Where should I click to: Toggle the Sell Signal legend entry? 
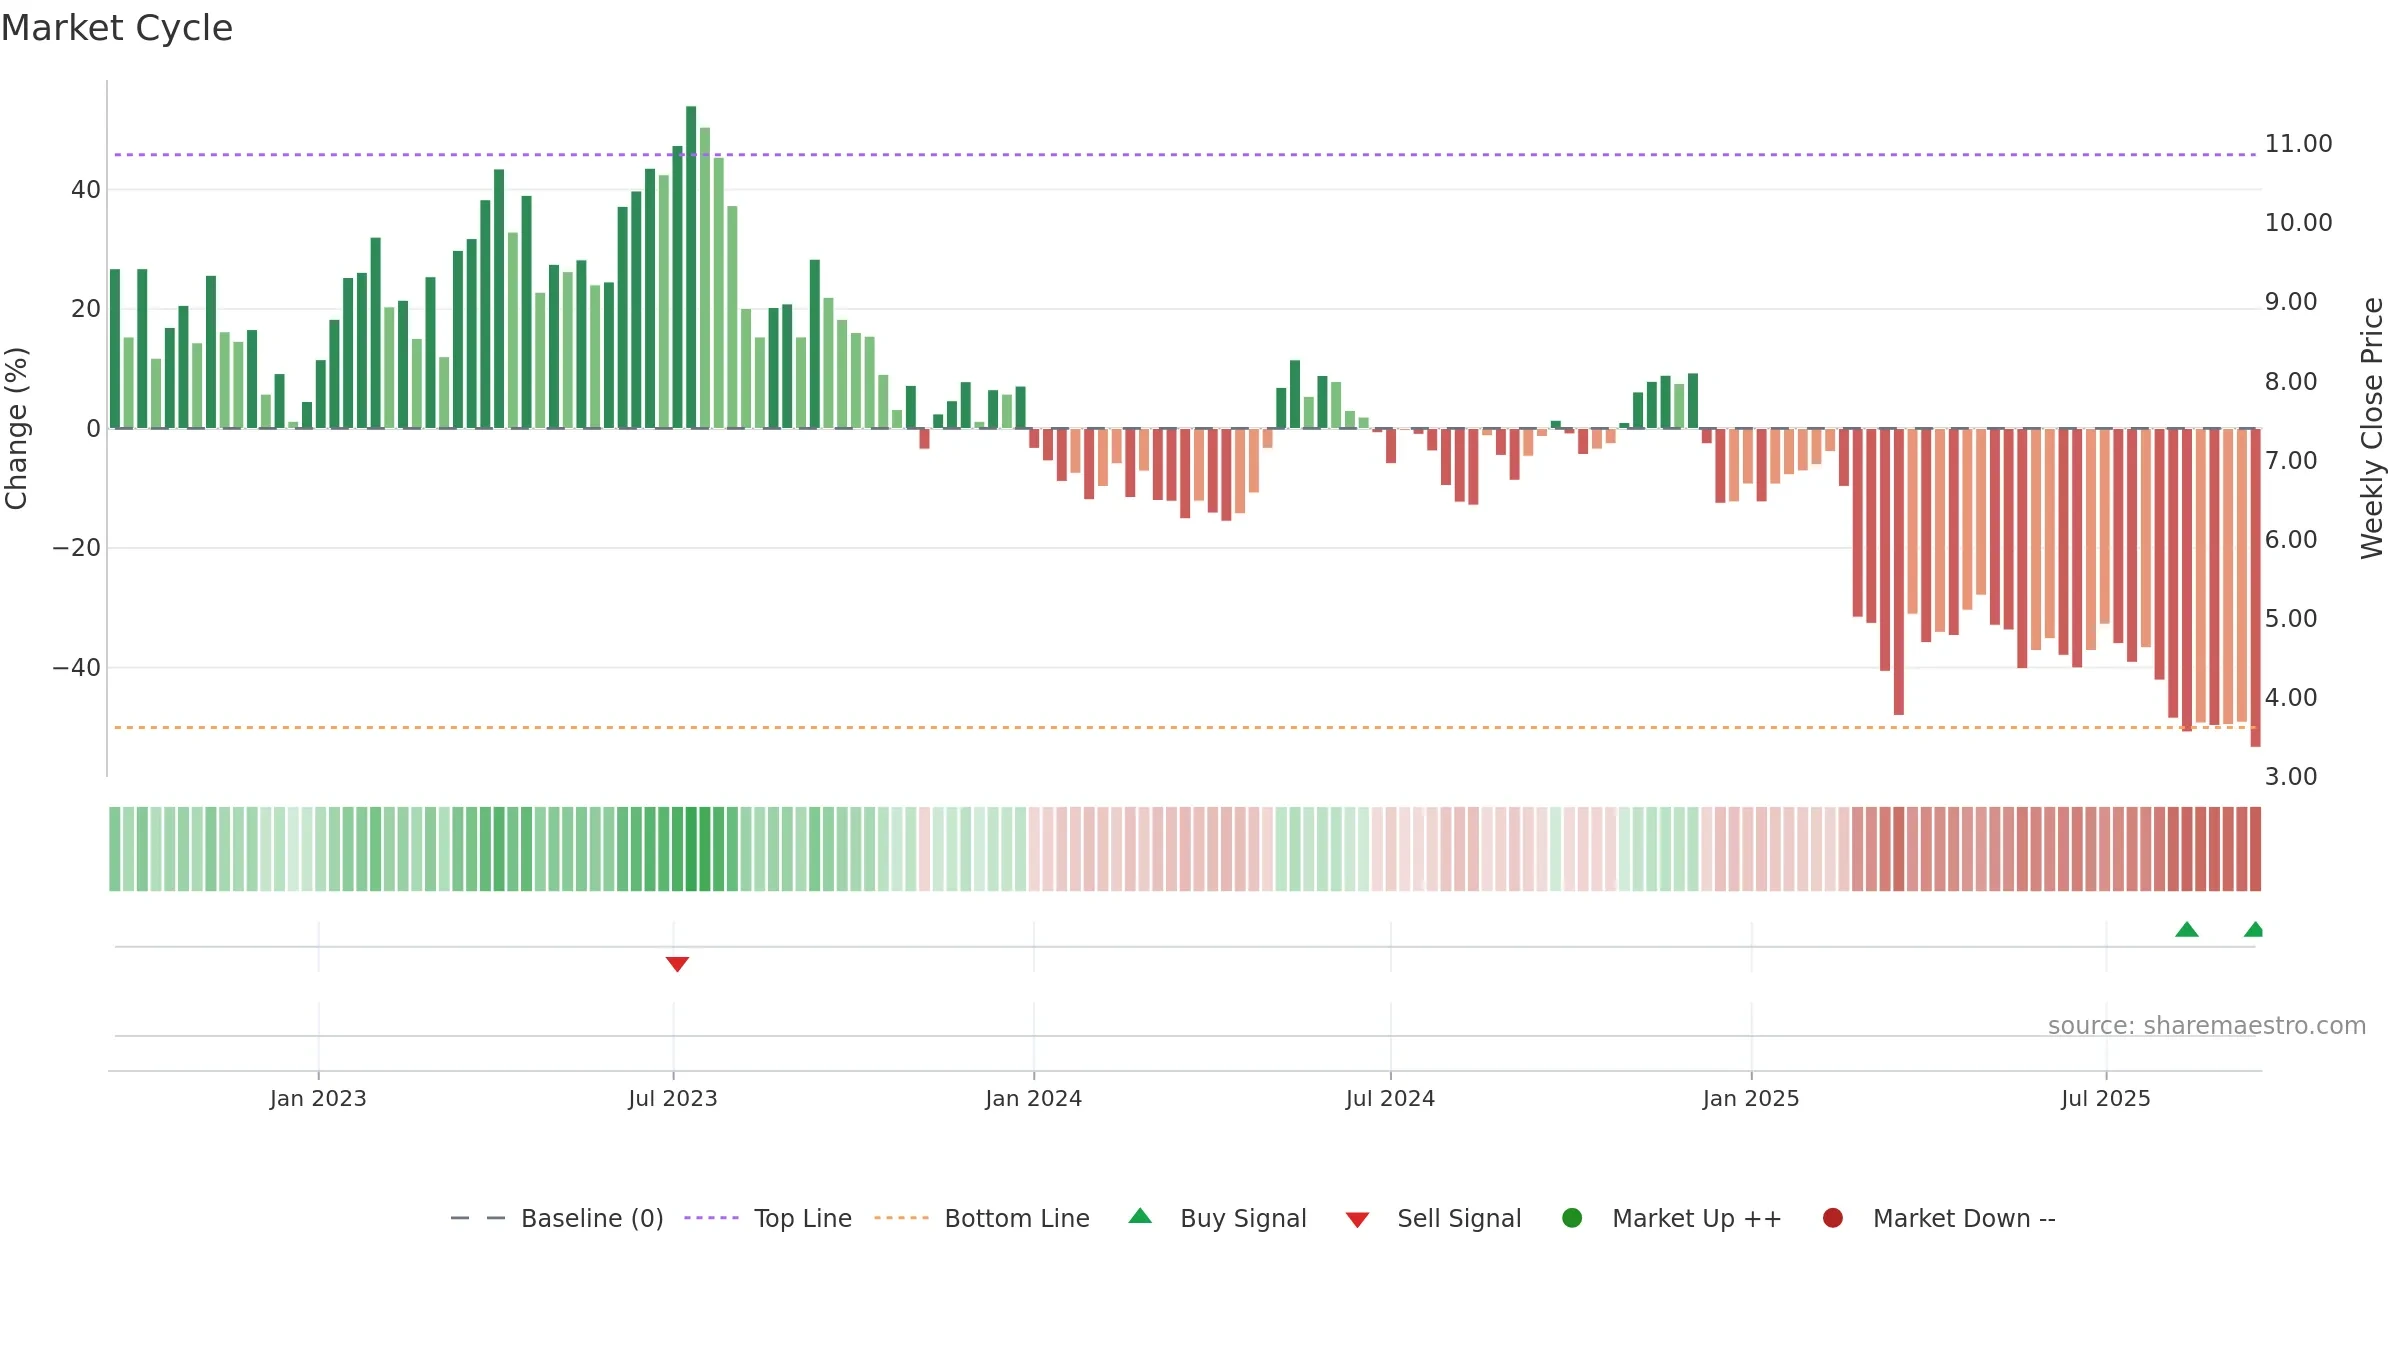pos(1433,1218)
